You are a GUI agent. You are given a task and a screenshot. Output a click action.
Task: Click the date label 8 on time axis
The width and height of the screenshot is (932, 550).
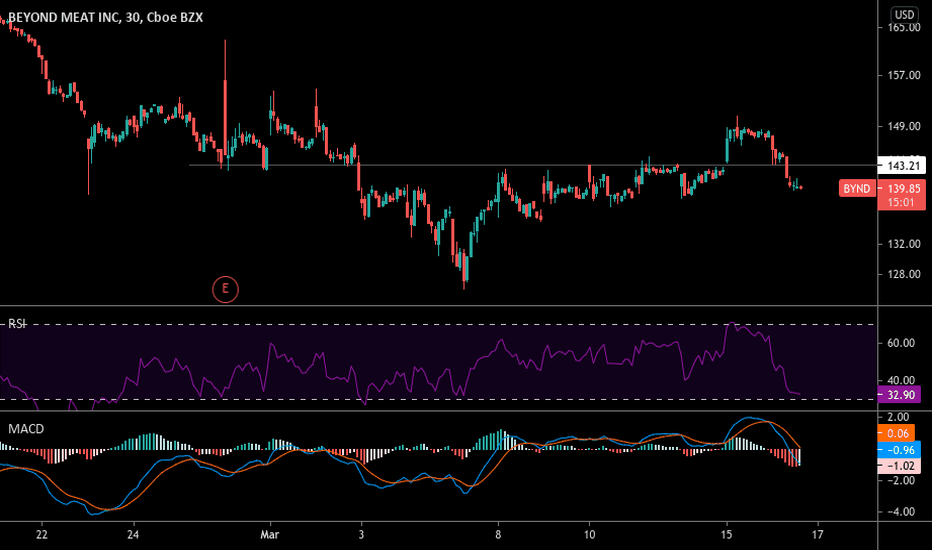498,535
